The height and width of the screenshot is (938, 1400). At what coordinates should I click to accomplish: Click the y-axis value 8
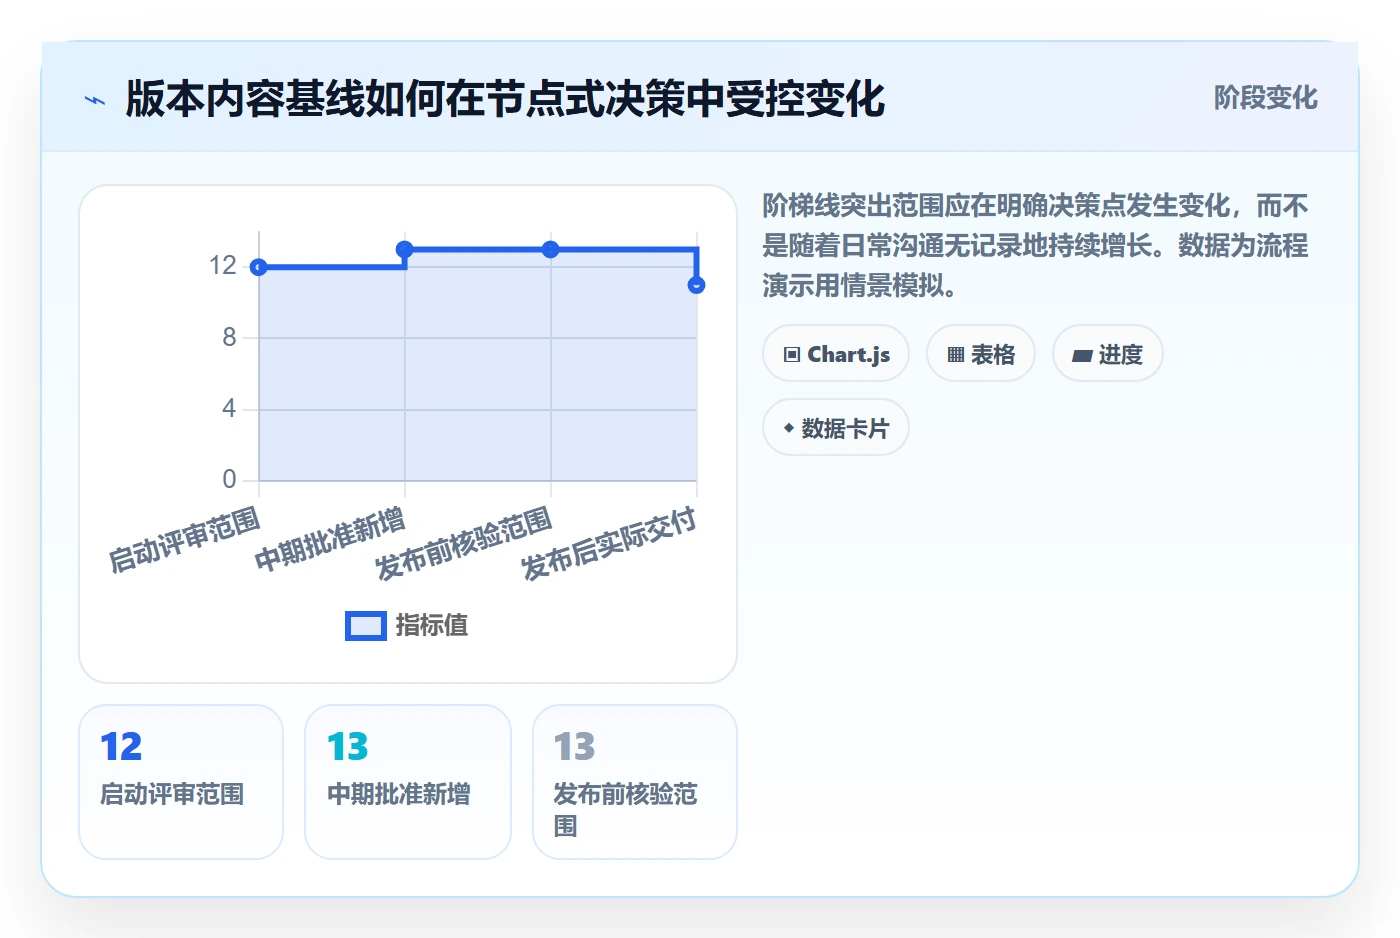(230, 338)
